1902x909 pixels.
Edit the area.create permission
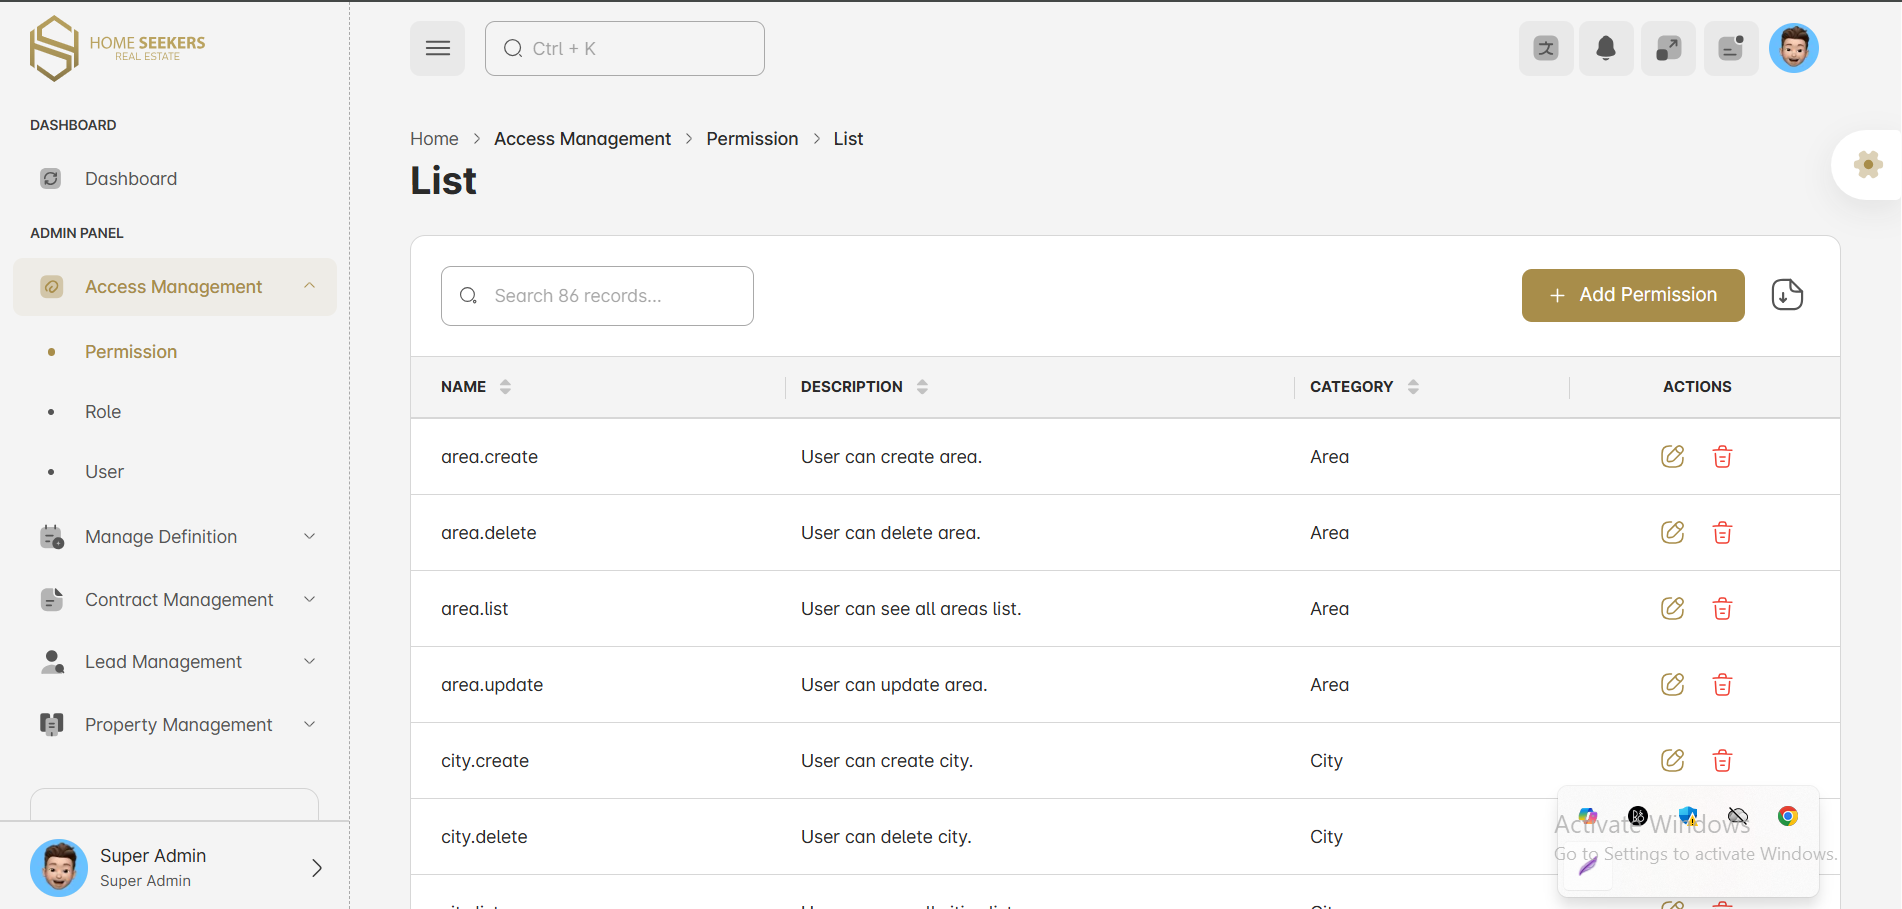tap(1672, 457)
